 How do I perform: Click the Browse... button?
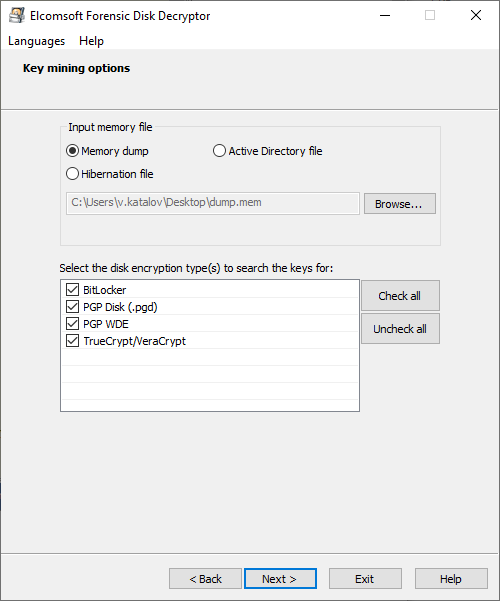(400, 204)
